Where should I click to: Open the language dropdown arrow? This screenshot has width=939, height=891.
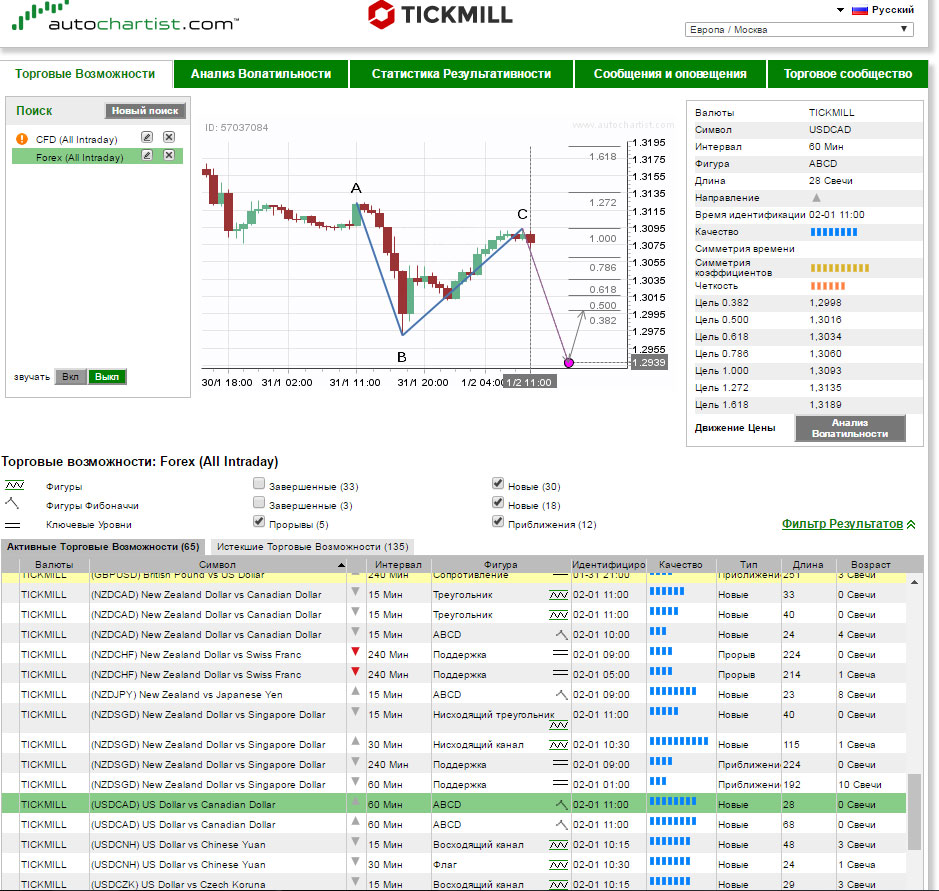click(840, 10)
